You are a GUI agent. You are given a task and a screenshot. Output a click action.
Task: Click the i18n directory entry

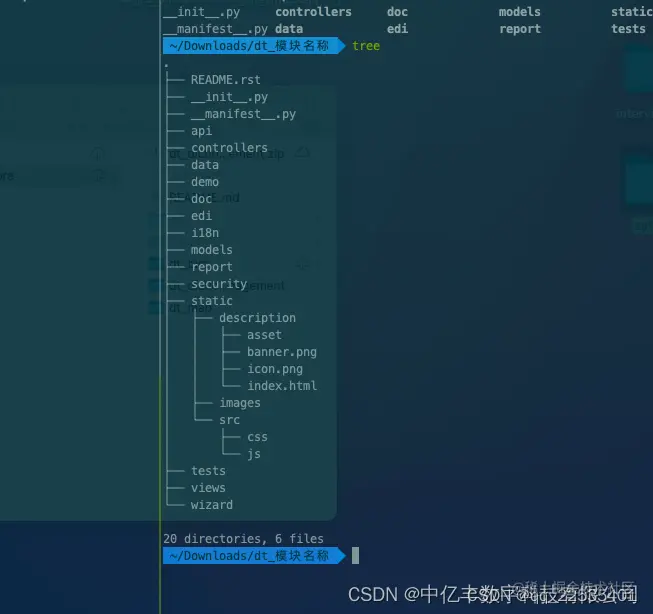coord(204,233)
